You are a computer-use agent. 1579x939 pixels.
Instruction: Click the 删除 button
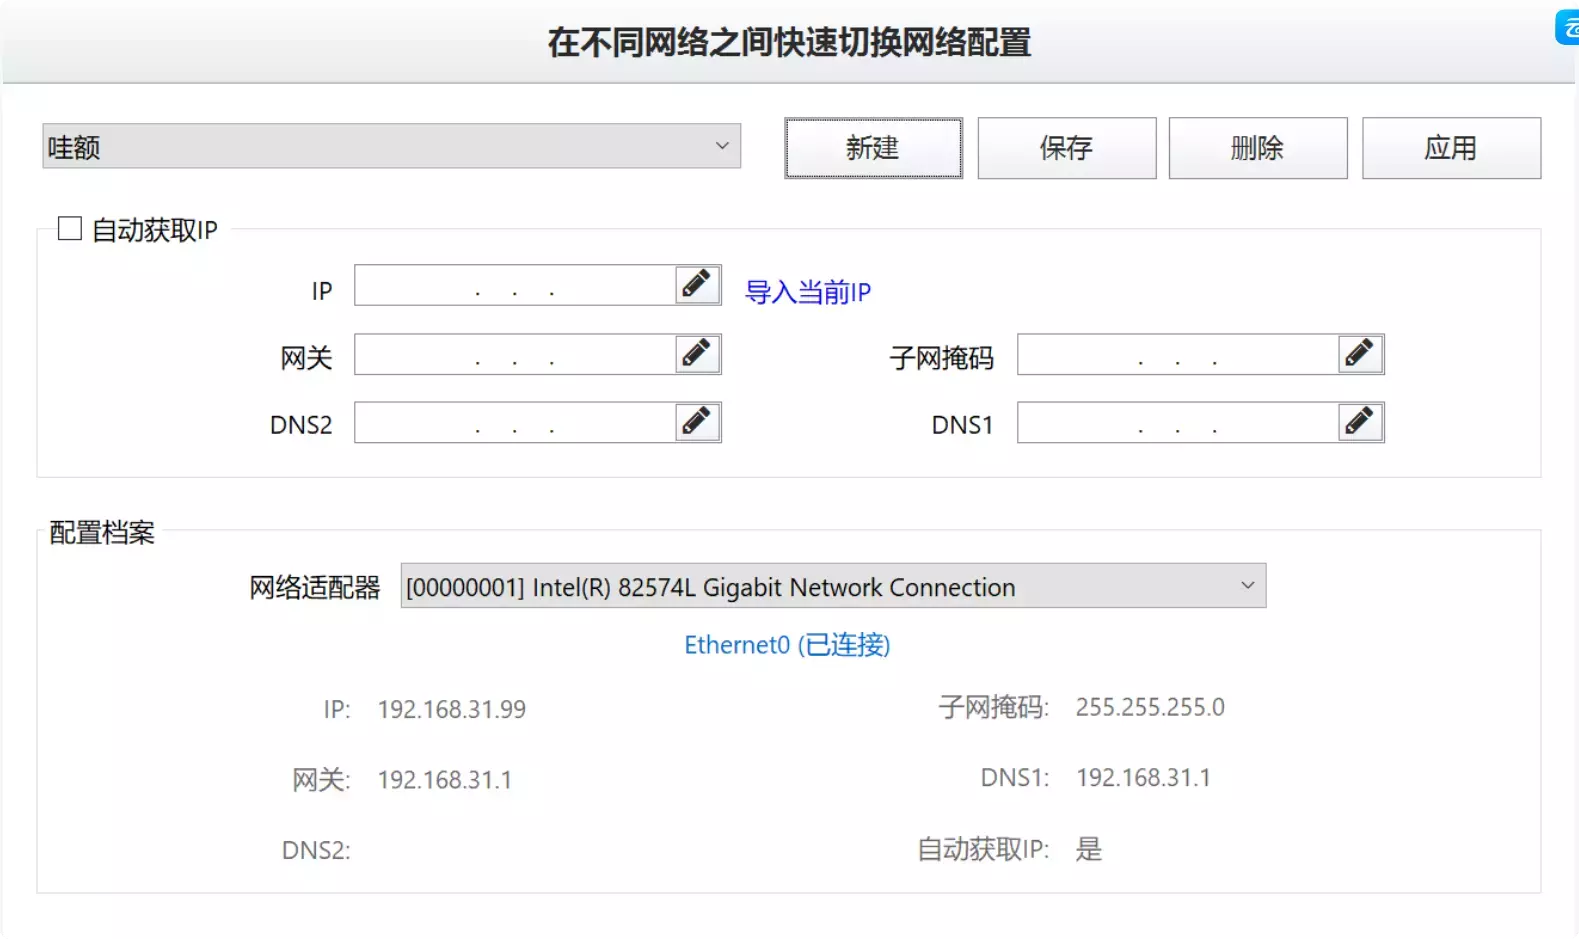pos(1258,148)
